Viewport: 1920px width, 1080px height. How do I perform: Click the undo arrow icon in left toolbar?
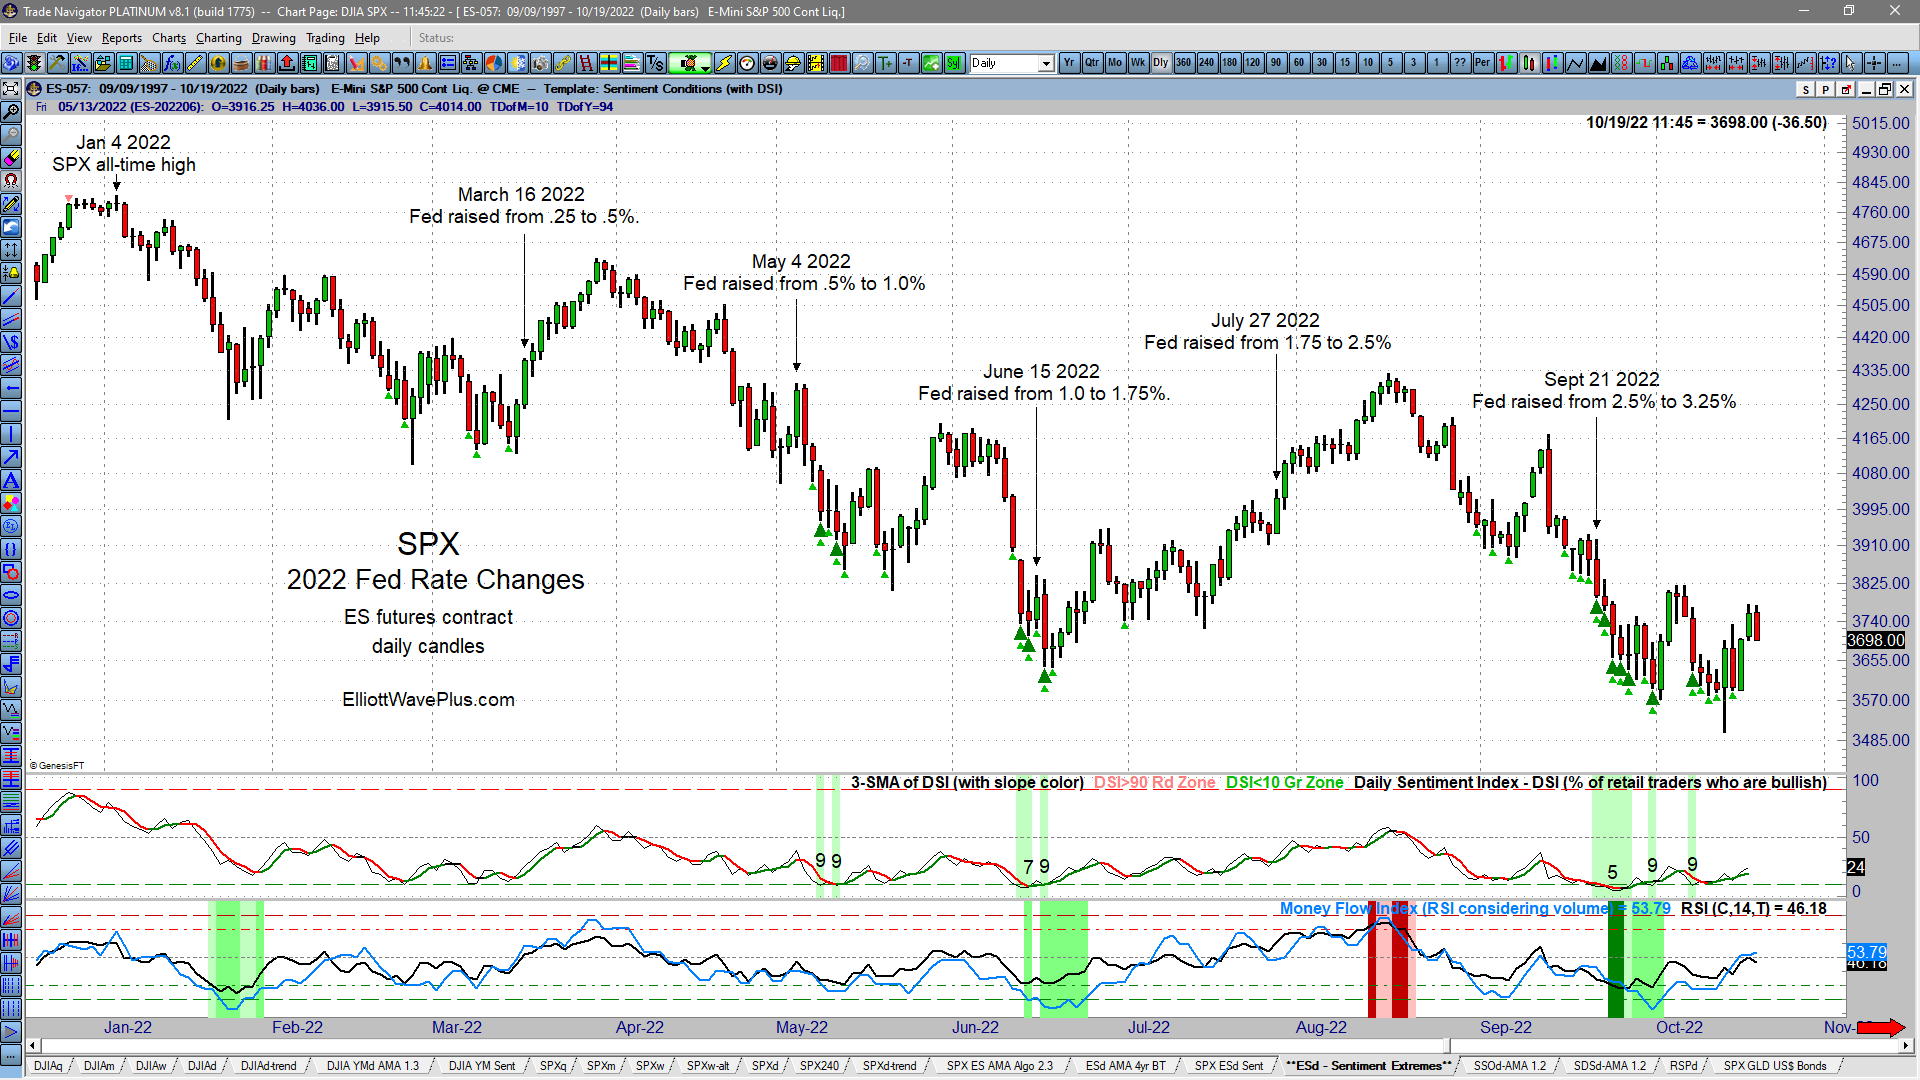click(x=11, y=226)
